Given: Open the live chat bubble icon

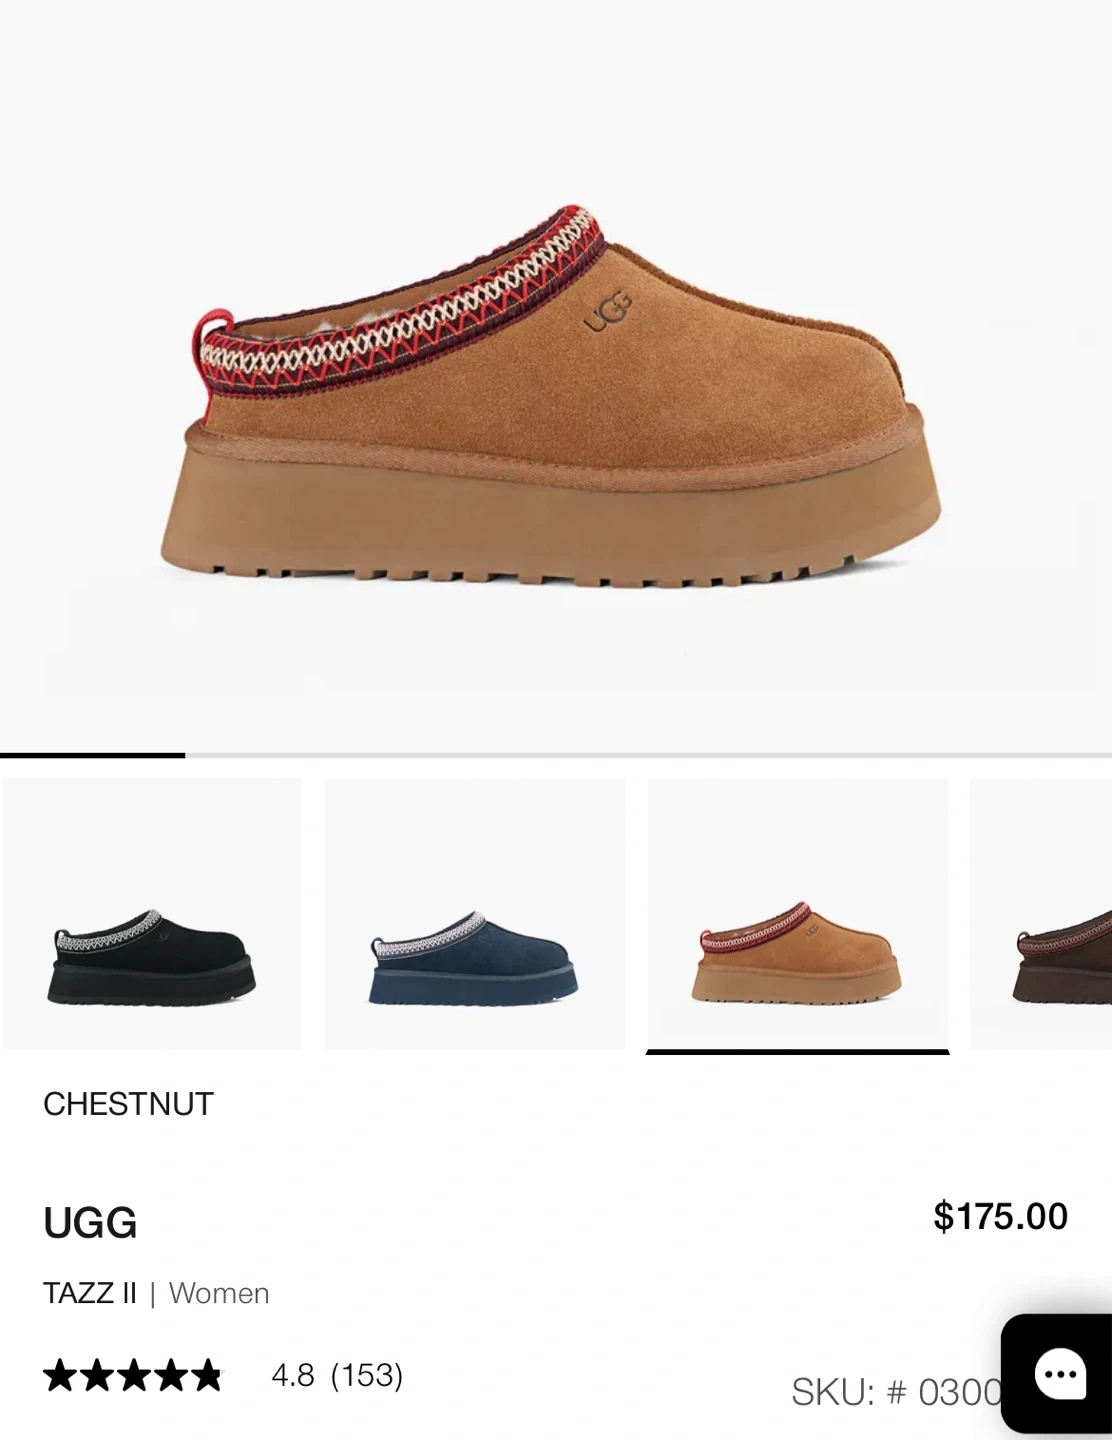Looking at the screenshot, I should [x=1060, y=1376].
